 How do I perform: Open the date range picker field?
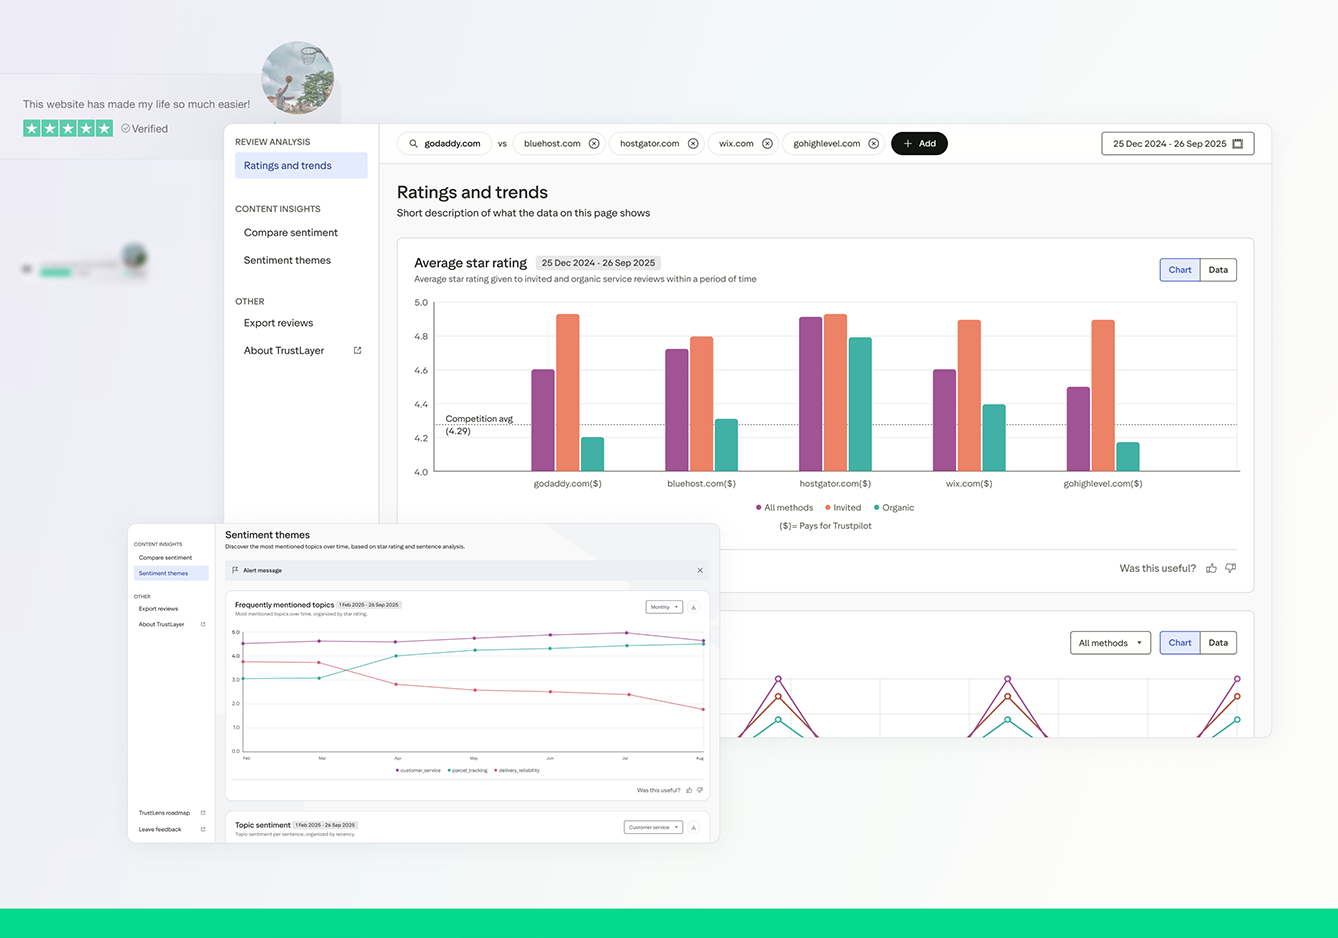click(x=1177, y=144)
